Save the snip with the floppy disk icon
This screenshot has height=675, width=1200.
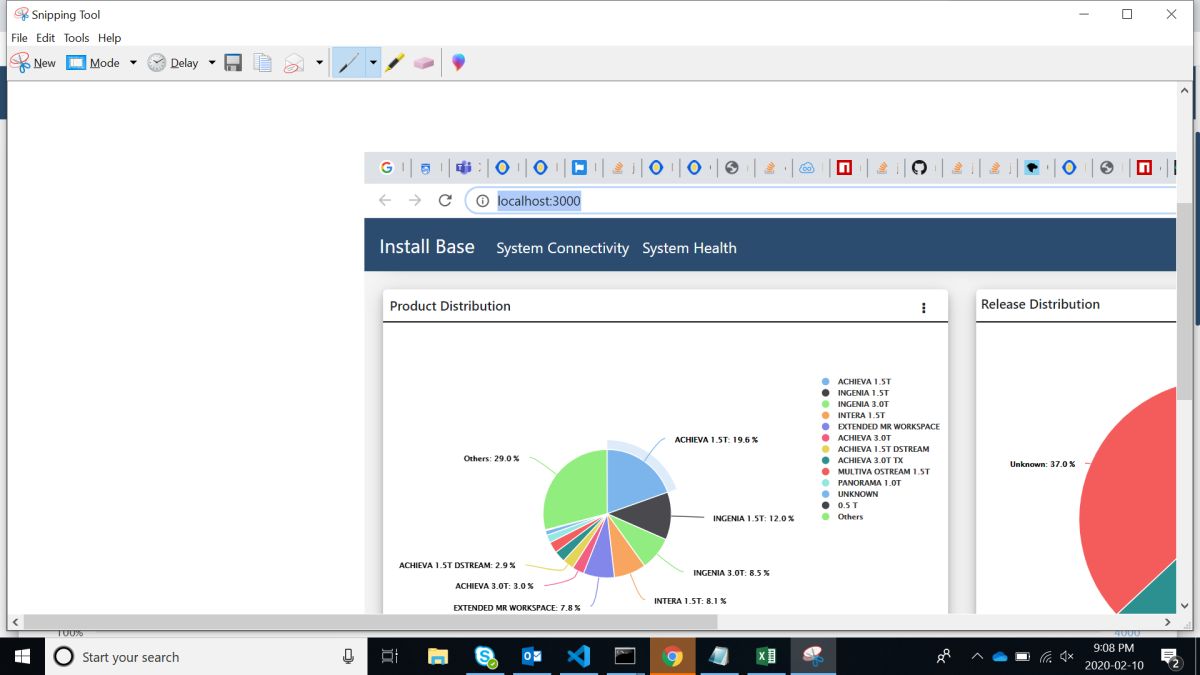[233, 62]
